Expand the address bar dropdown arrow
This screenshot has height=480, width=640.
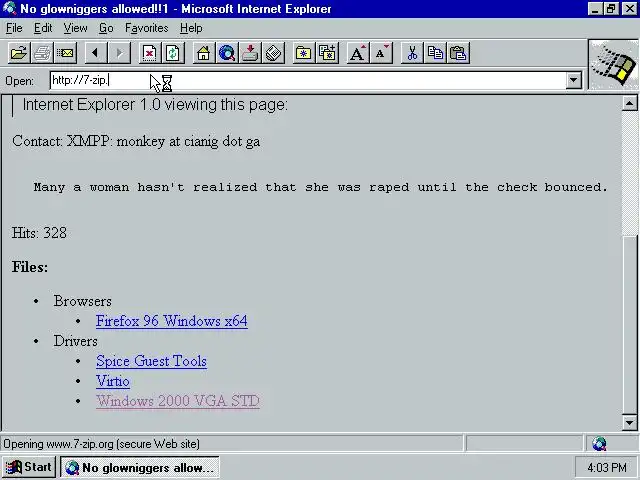[x=573, y=80]
